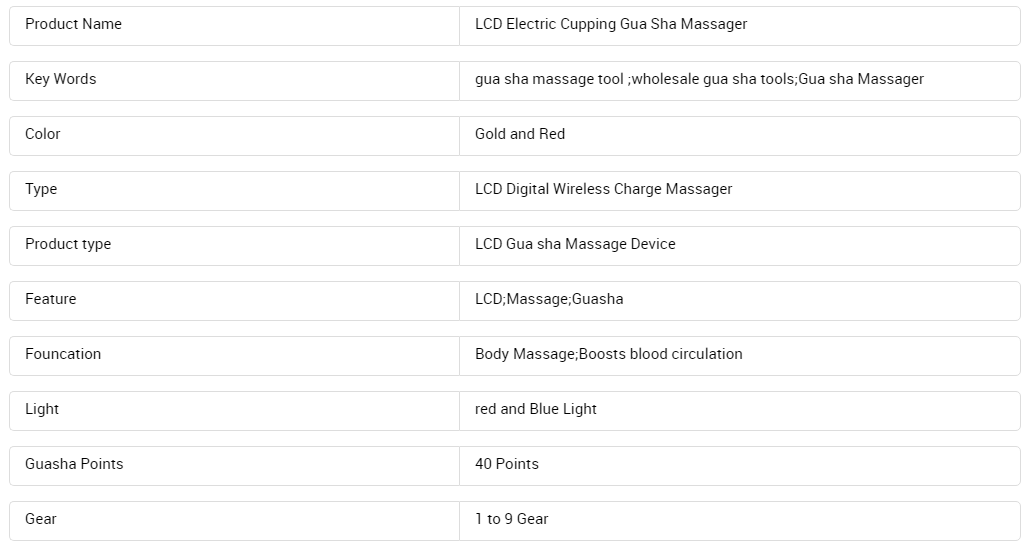Select the Gold and Red value
Screen dimensions: 1035x556
pos(520,134)
